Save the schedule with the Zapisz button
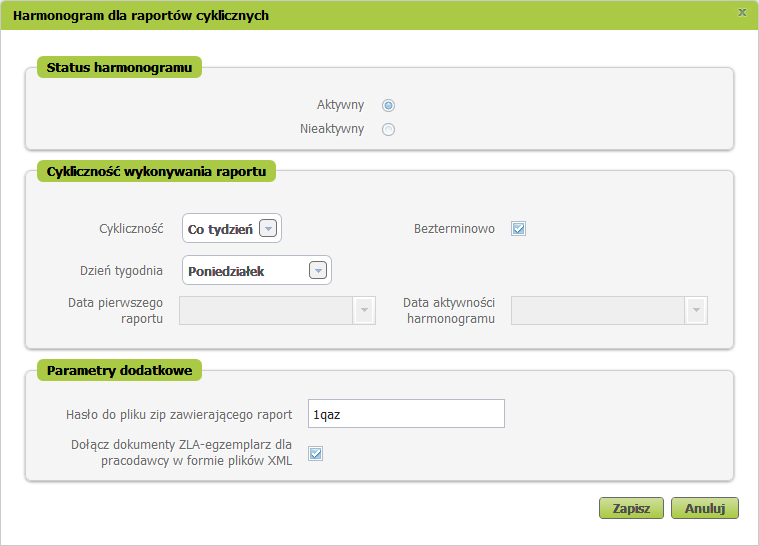The image size is (759, 546). [631, 508]
